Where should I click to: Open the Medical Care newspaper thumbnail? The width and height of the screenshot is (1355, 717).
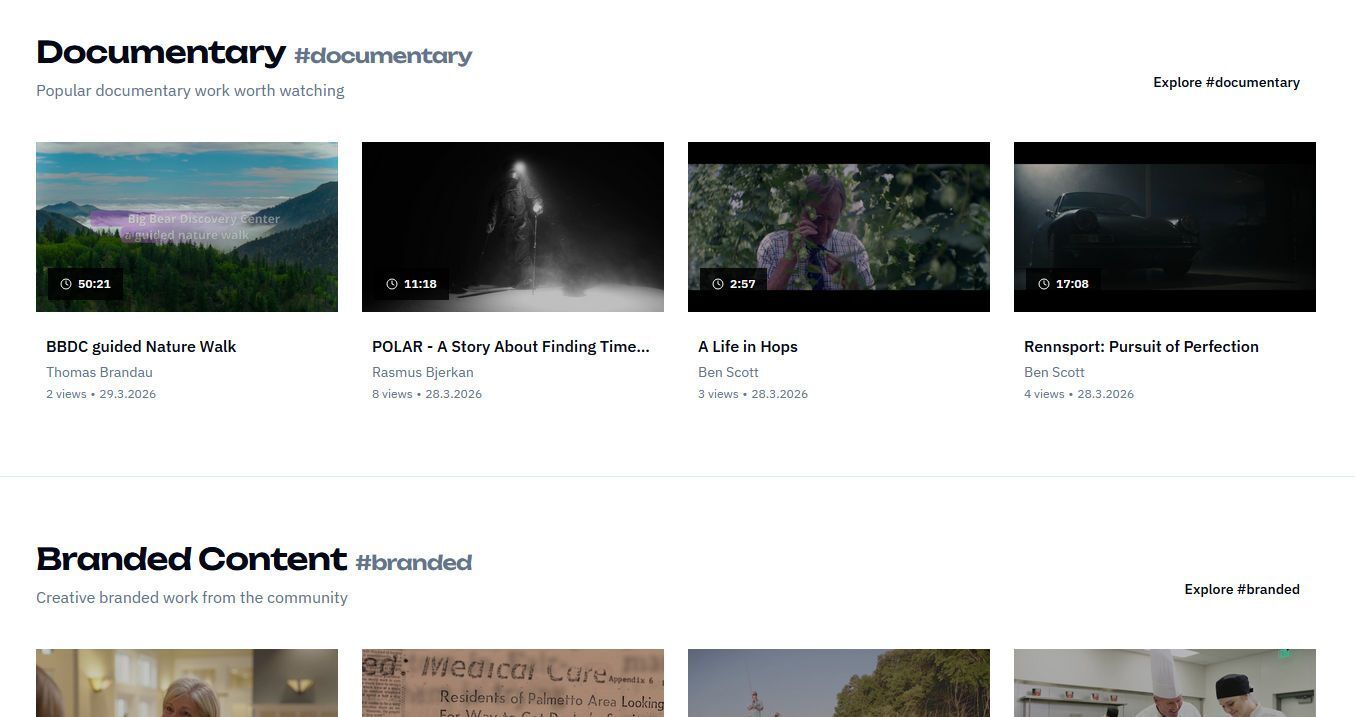512,683
